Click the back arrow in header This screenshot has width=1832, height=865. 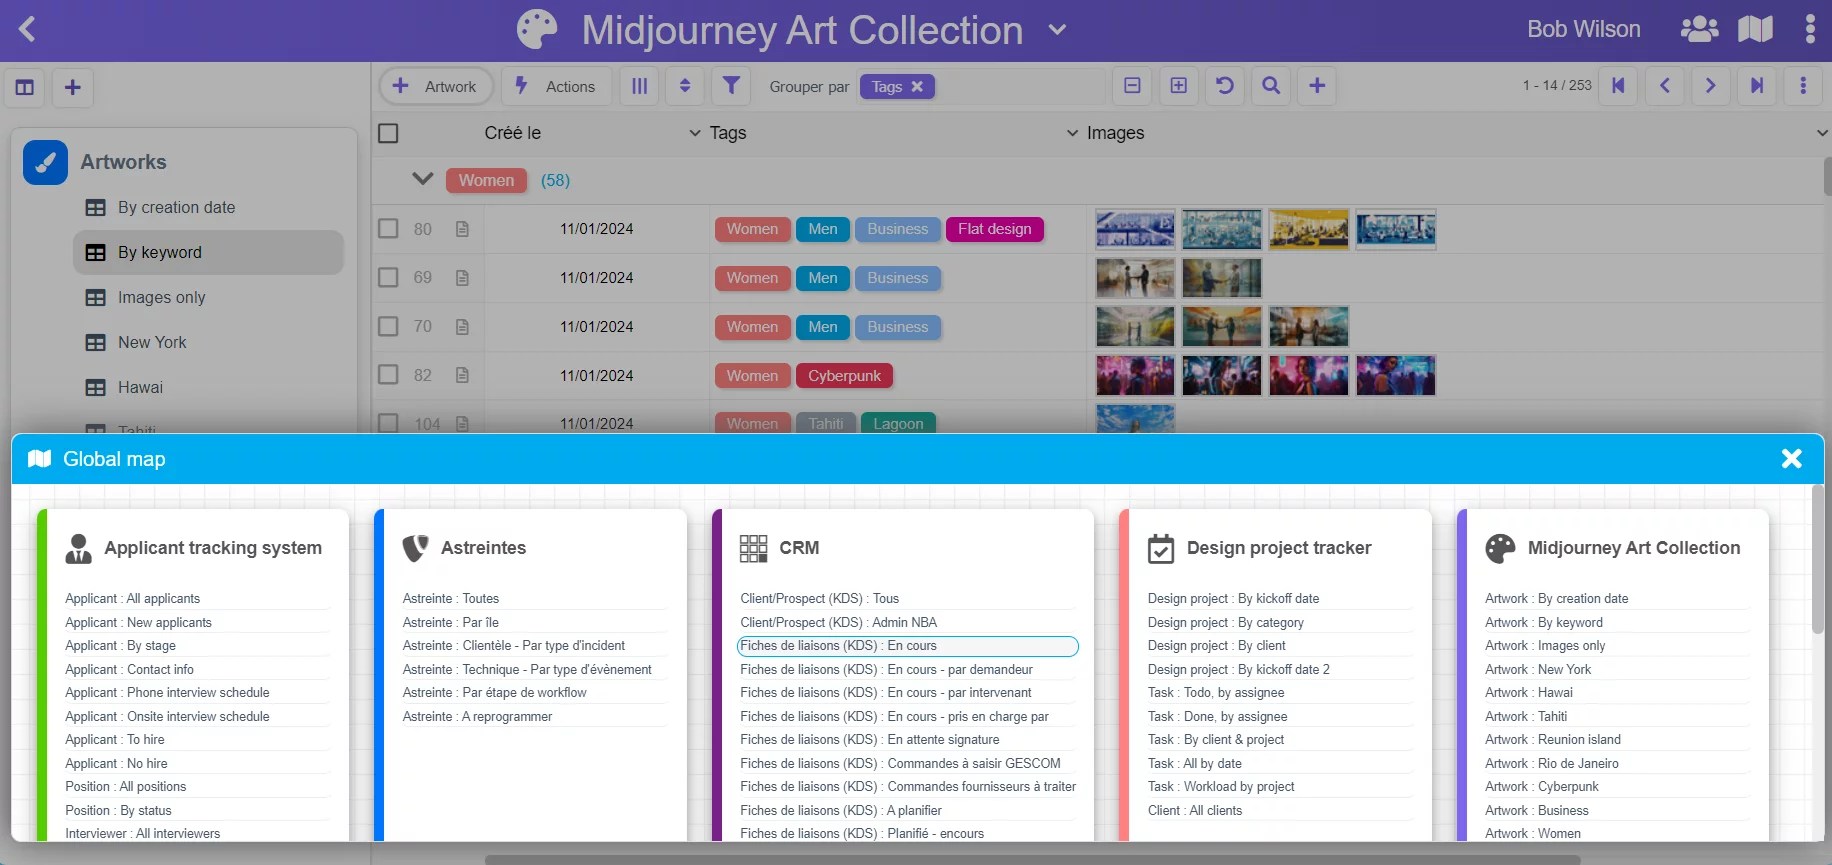tap(28, 29)
